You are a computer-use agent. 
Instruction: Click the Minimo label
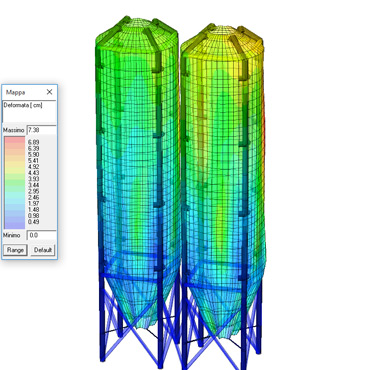12,235
